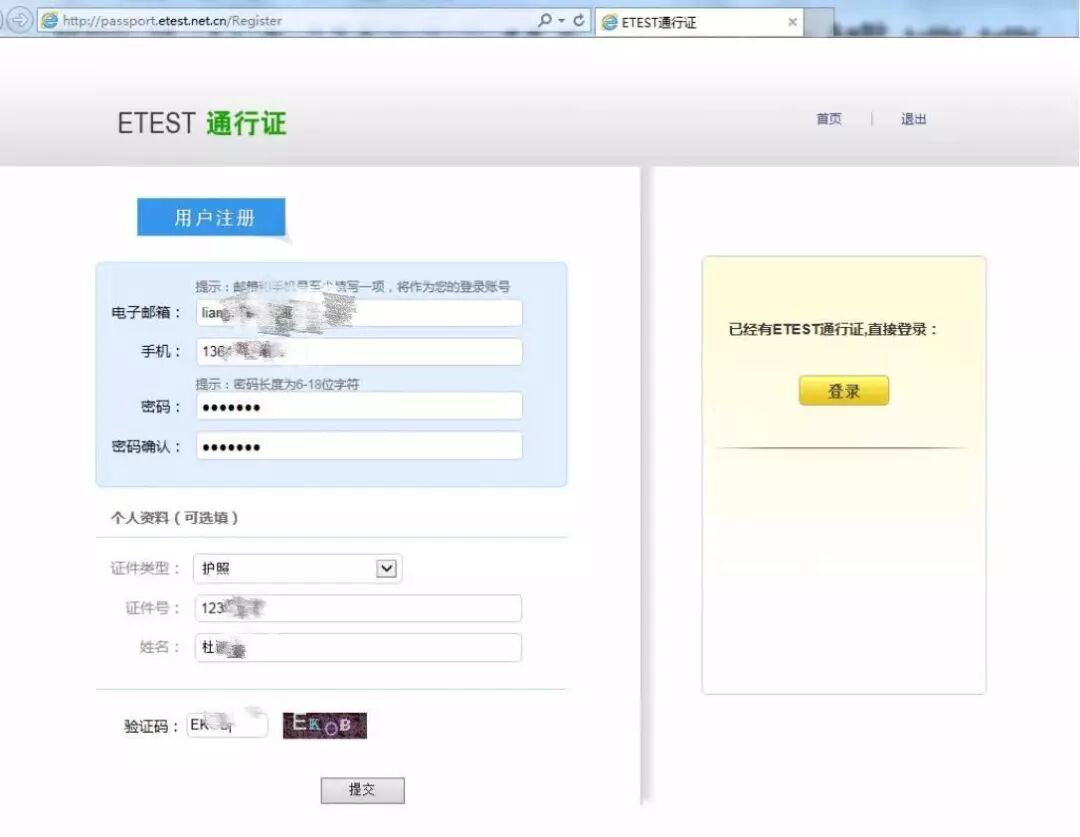Open the address bar search dropdown arrow
The image size is (1080, 837).
561,21
